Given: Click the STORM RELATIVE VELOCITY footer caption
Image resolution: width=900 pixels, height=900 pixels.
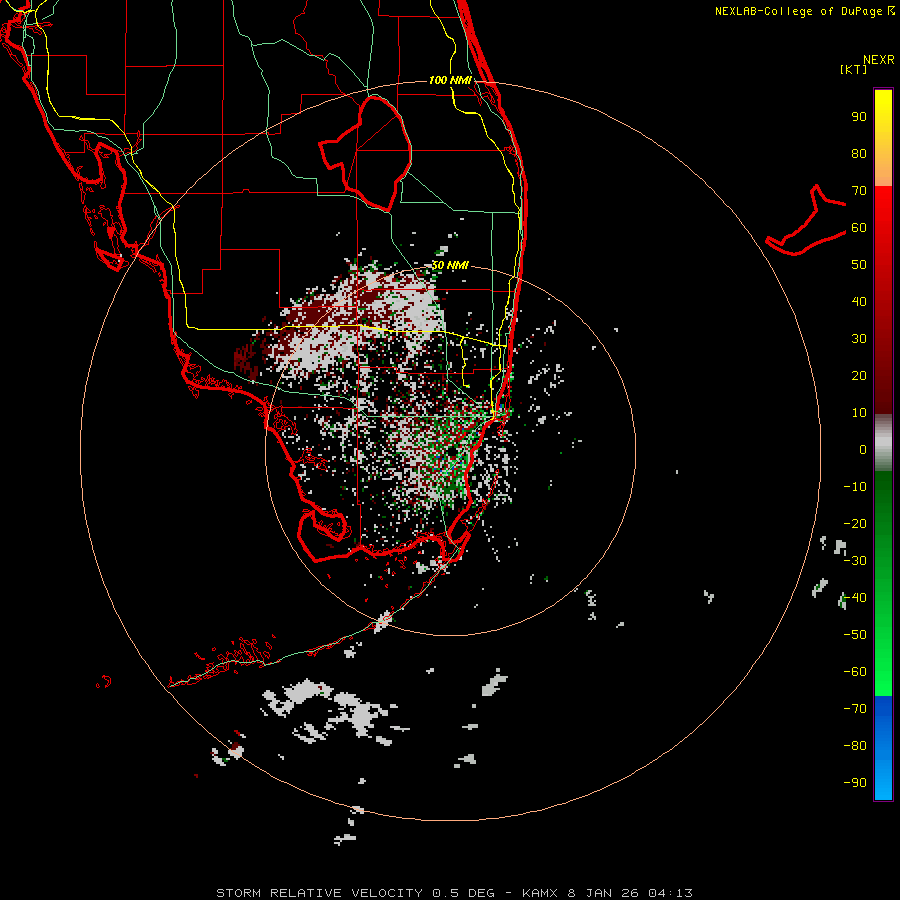Looking at the screenshot, I should (x=455, y=893).
